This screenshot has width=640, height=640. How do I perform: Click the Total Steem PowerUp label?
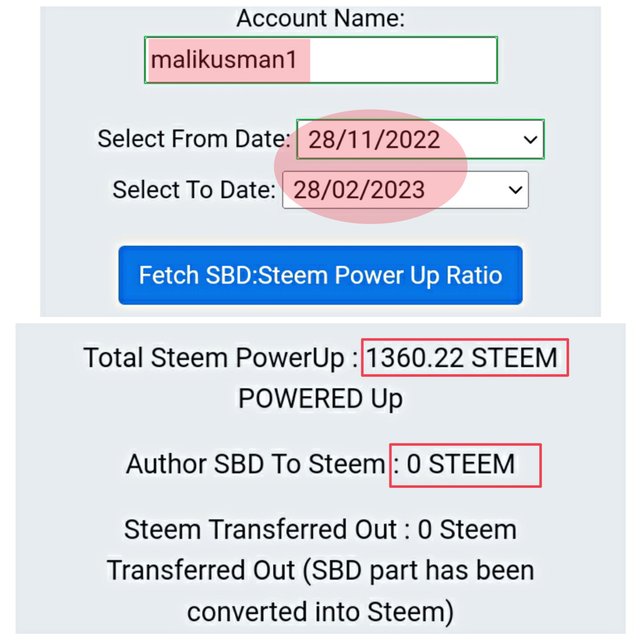click(220, 357)
